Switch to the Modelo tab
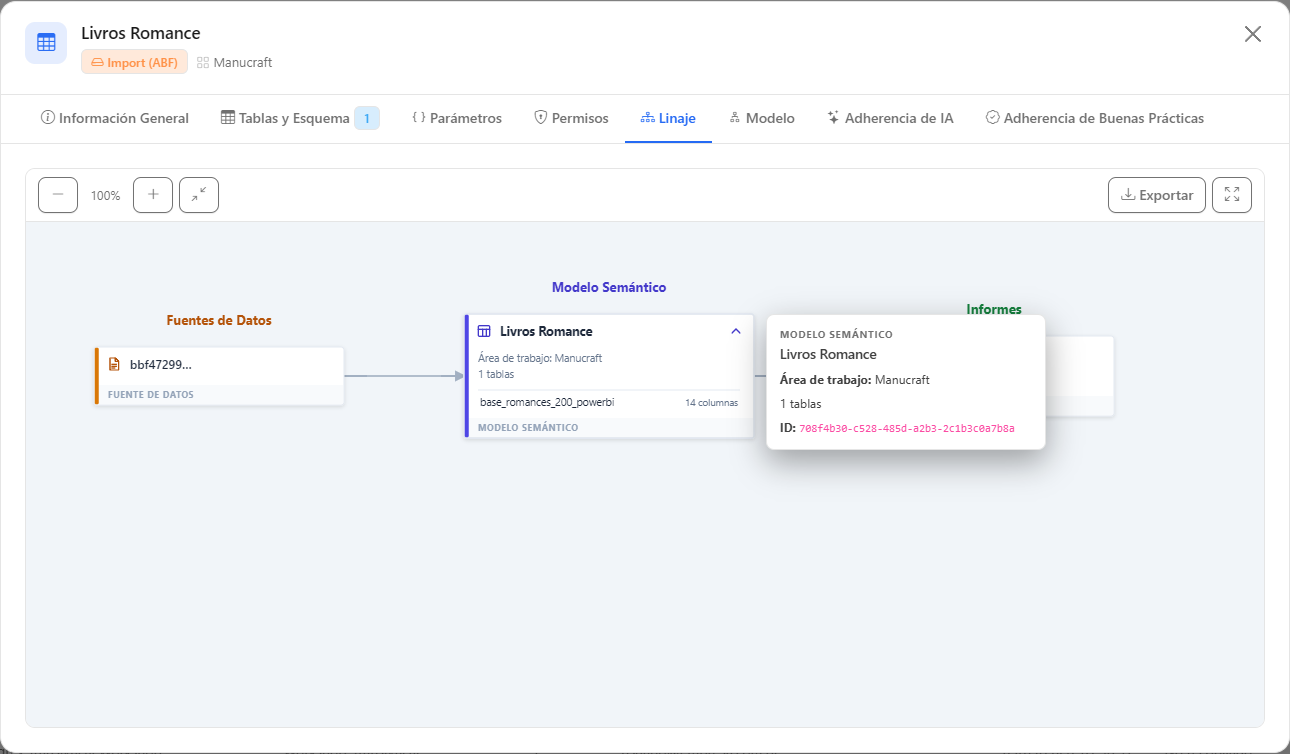Image resolution: width=1290 pixels, height=754 pixels. coord(762,118)
